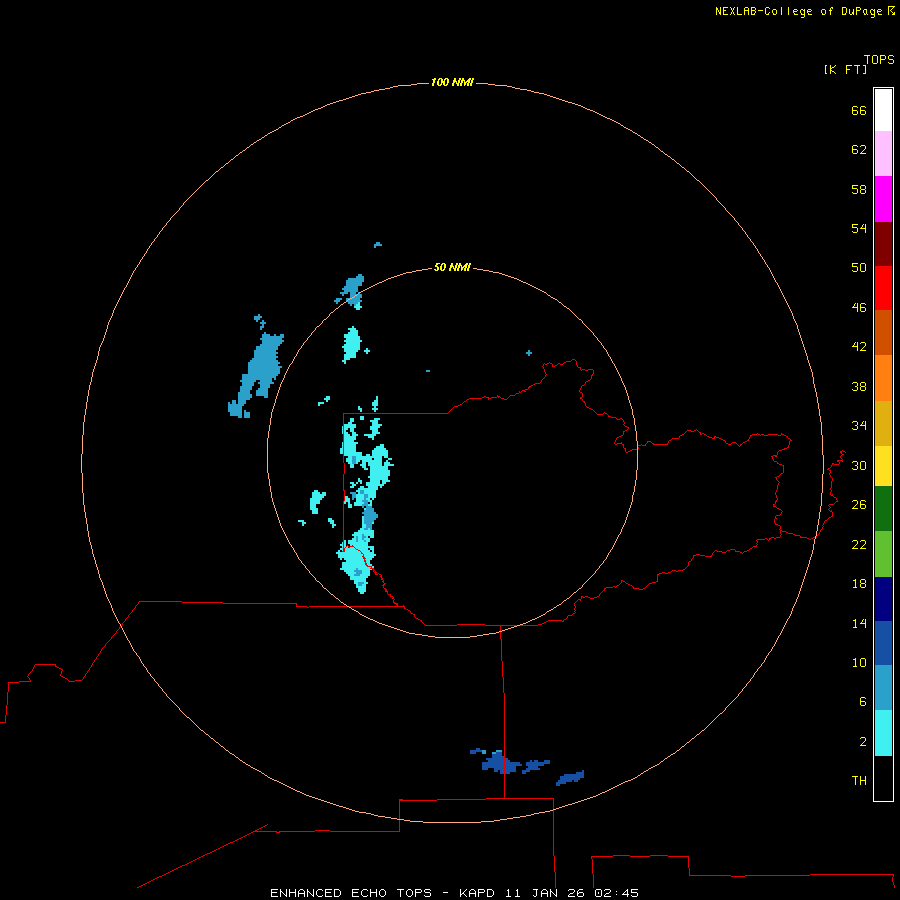
Task: Click the TOPS legend title
Action: coord(879,59)
